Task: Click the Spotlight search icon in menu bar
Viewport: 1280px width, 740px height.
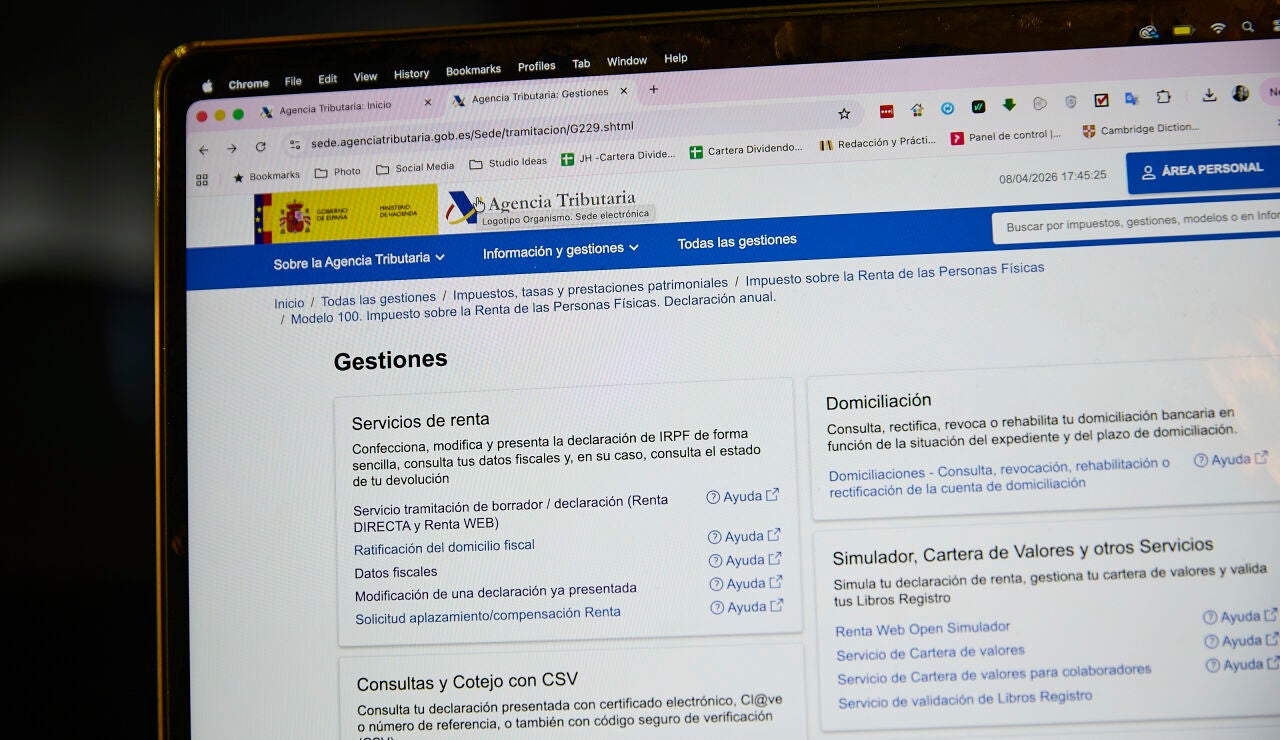Action: [x=1249, y=27]
